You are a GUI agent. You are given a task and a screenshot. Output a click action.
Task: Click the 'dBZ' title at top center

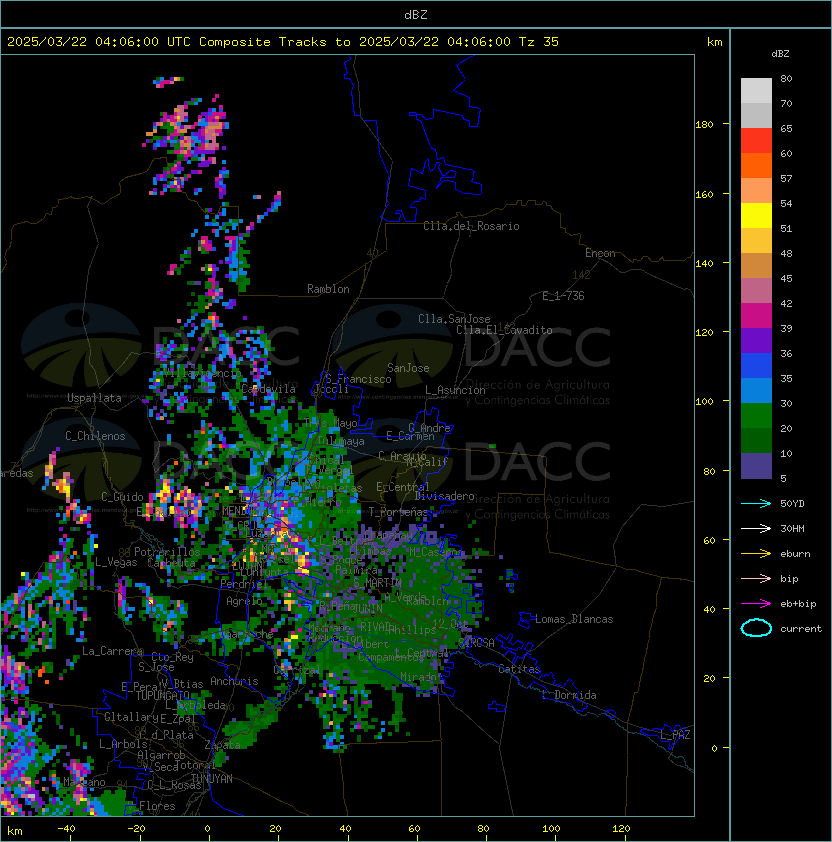[x=416, y=14]
